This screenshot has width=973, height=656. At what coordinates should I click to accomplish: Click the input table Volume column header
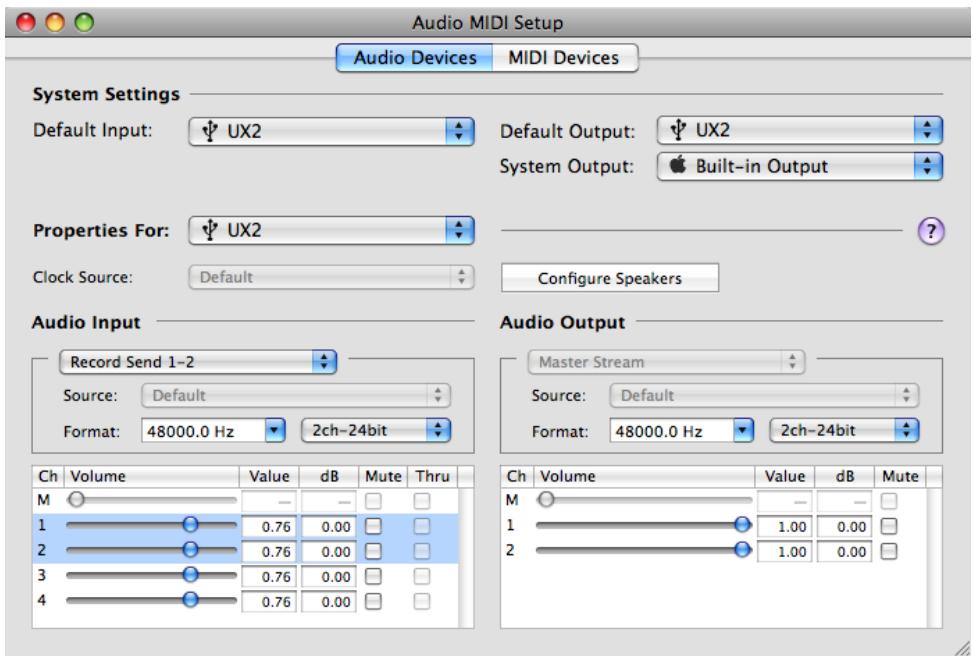coord(151,477)
